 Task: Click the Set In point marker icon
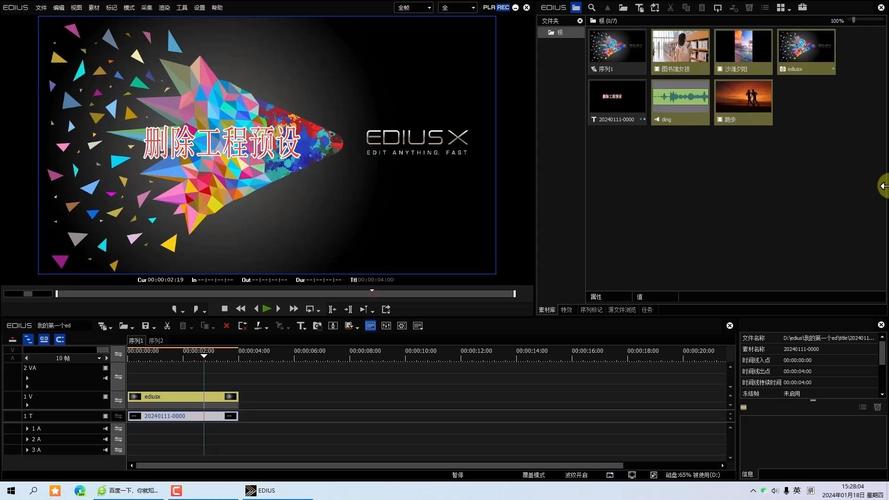tap(175, 309)
